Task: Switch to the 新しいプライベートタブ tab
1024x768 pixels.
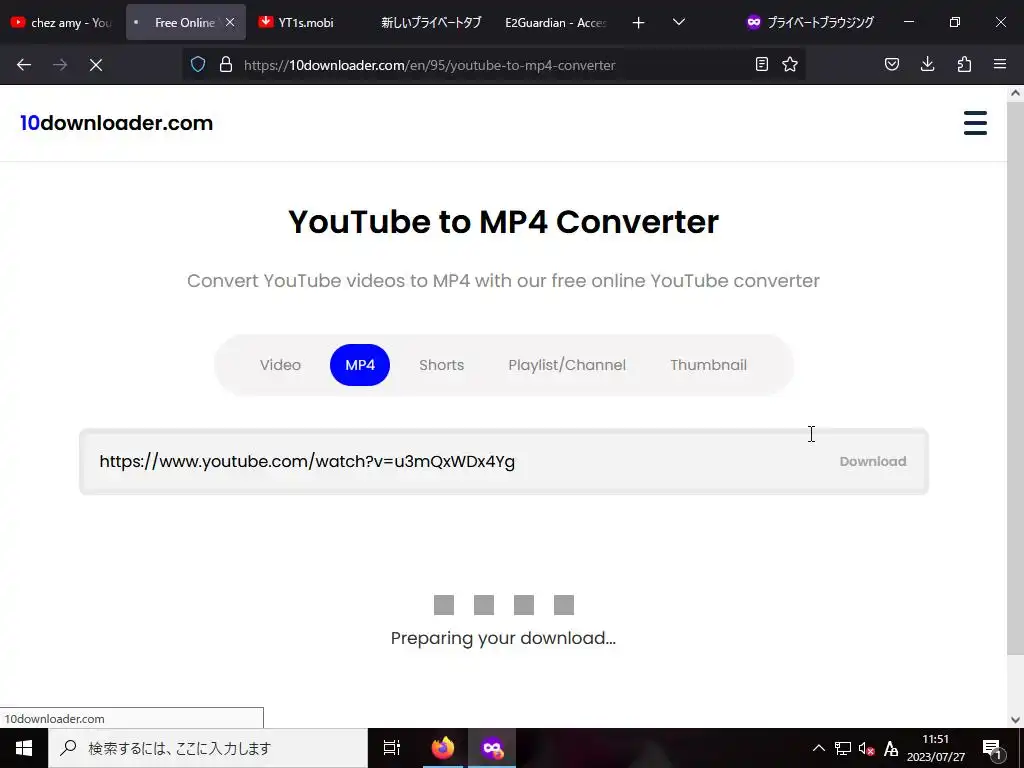Action: tap(431, 22)
